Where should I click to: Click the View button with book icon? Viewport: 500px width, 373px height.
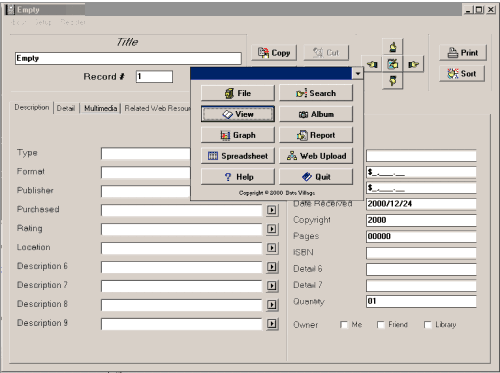[238, 114]
